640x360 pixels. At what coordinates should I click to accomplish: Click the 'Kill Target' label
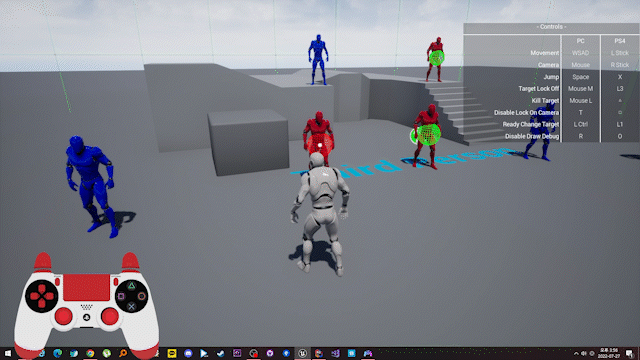(545, 100)
